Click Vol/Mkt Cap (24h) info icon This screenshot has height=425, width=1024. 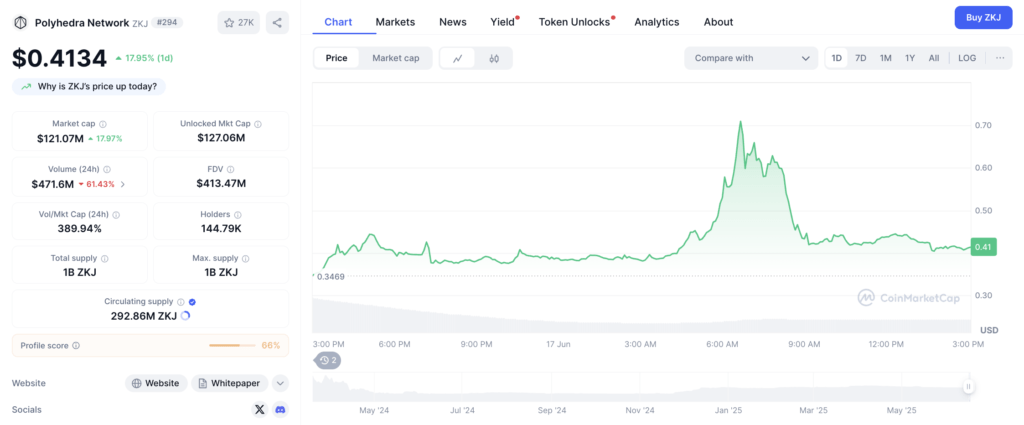[x=116, y=214]
